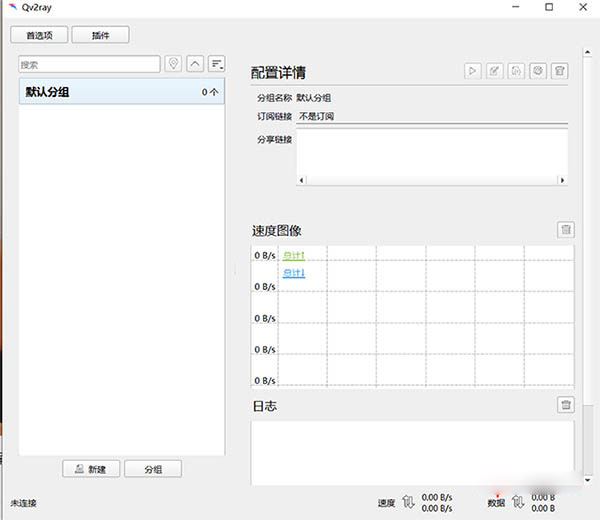This screenshot has height=520, width=600.
Task: Click the 新建 new connection button
Action: 91,469
